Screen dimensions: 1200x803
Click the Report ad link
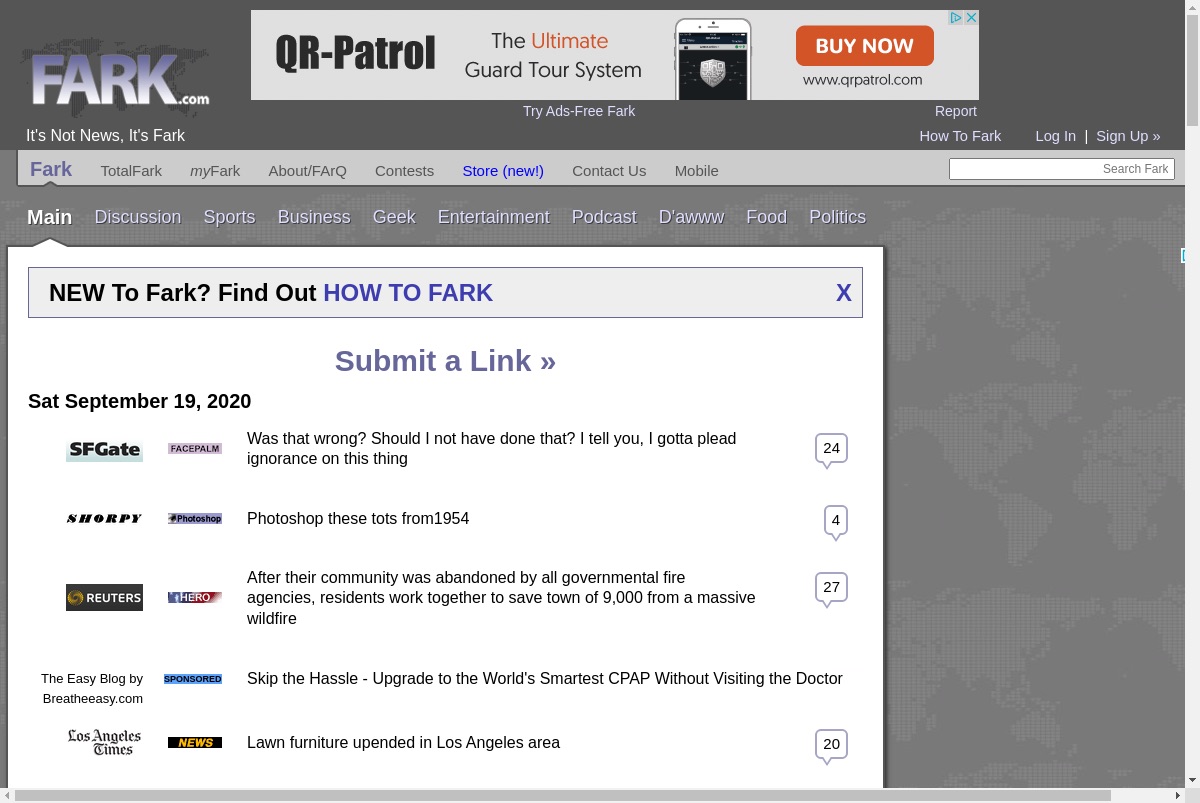coord(956,111)
